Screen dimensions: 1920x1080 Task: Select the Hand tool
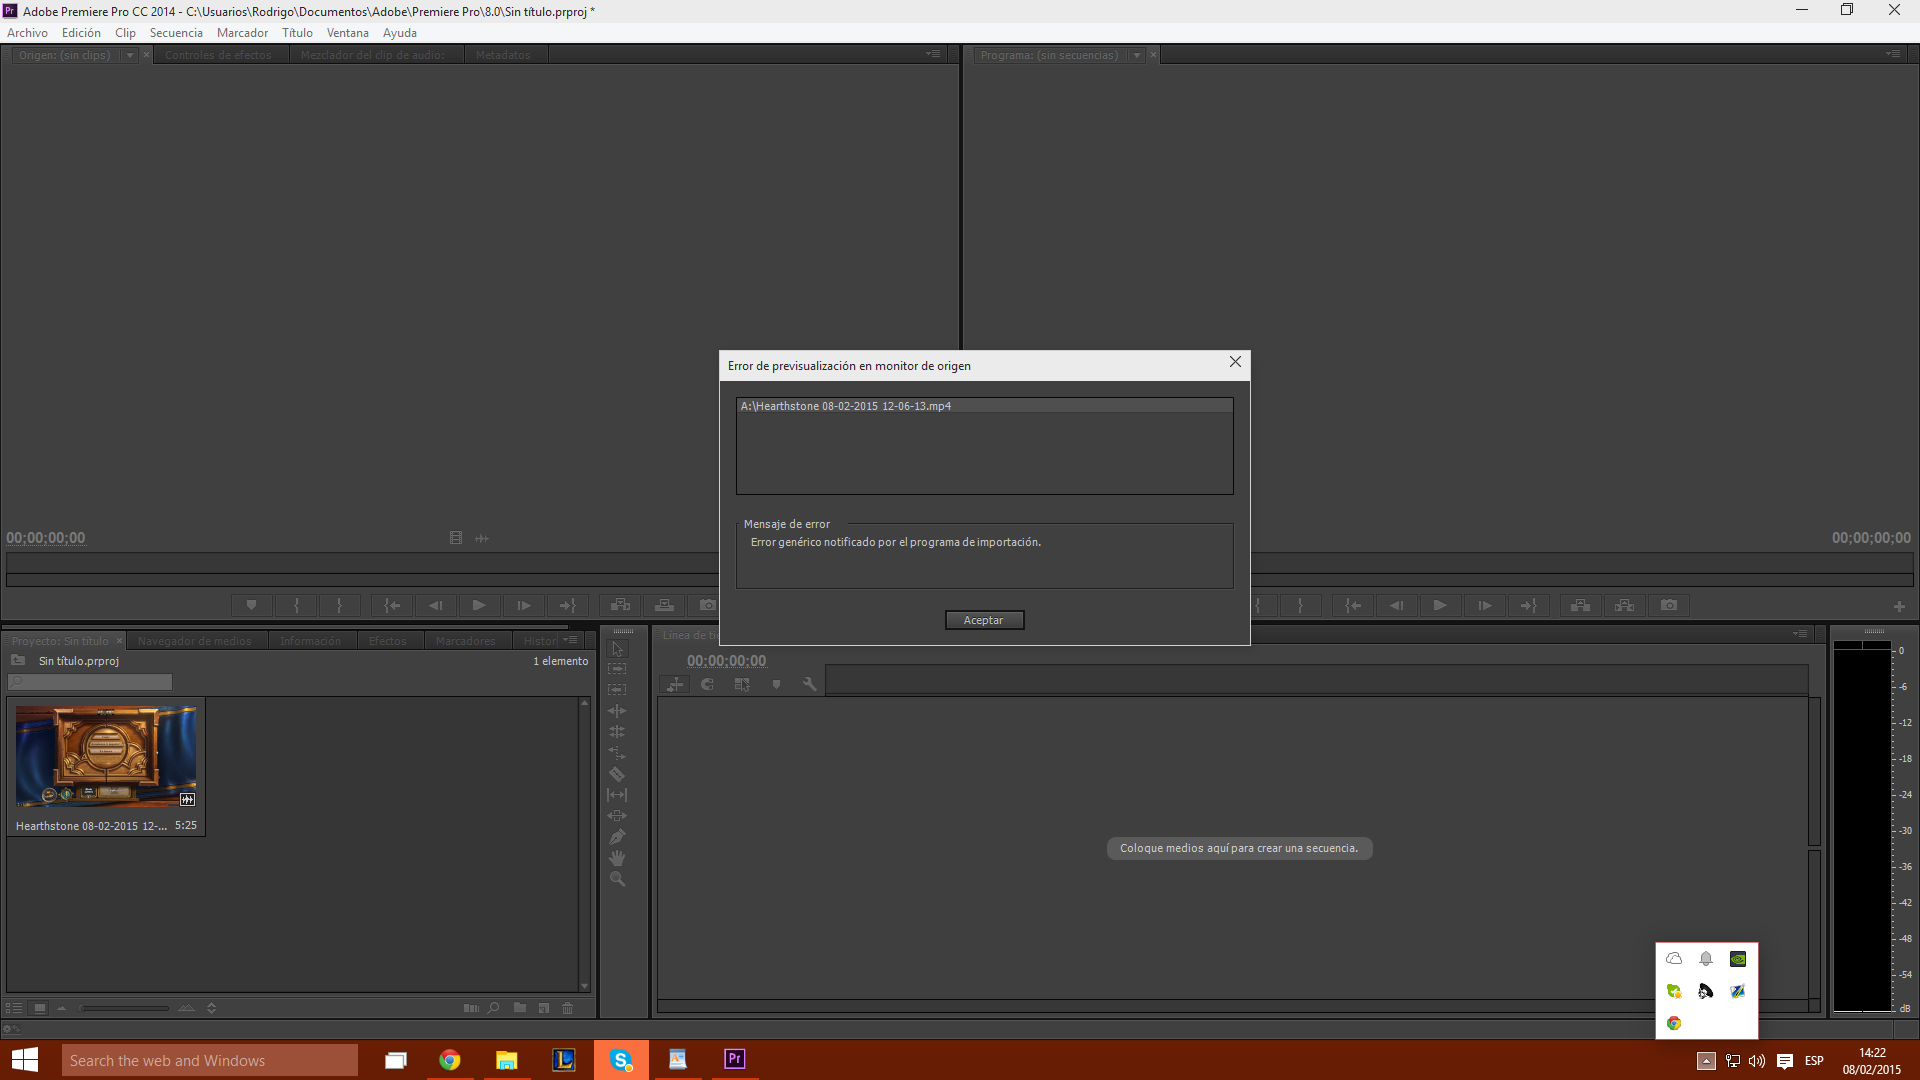(x=617, y=858)
